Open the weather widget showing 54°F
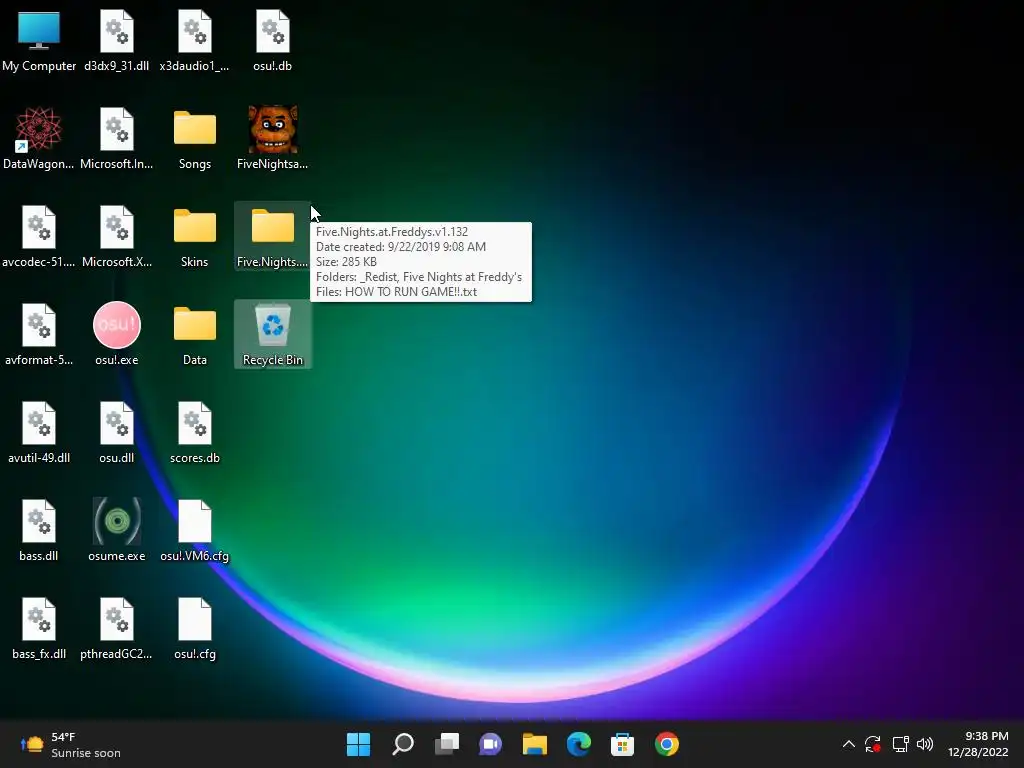Viewport: 1024px width, 768px height. [71, 744]
